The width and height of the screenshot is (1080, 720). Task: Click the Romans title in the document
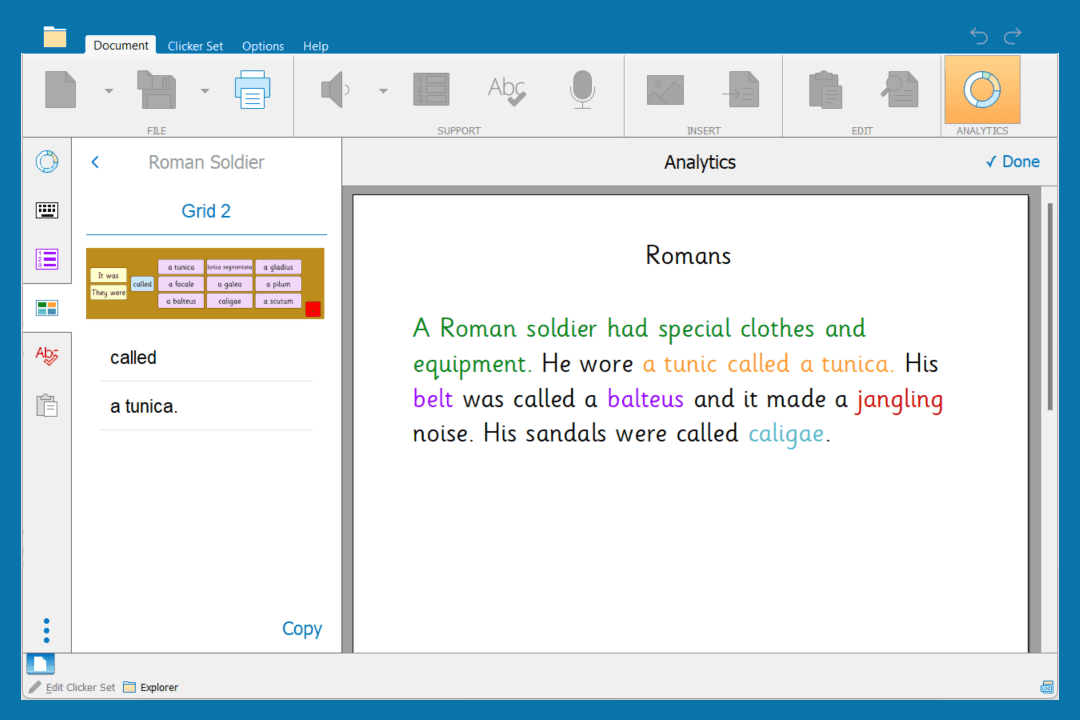click(688, 256)
